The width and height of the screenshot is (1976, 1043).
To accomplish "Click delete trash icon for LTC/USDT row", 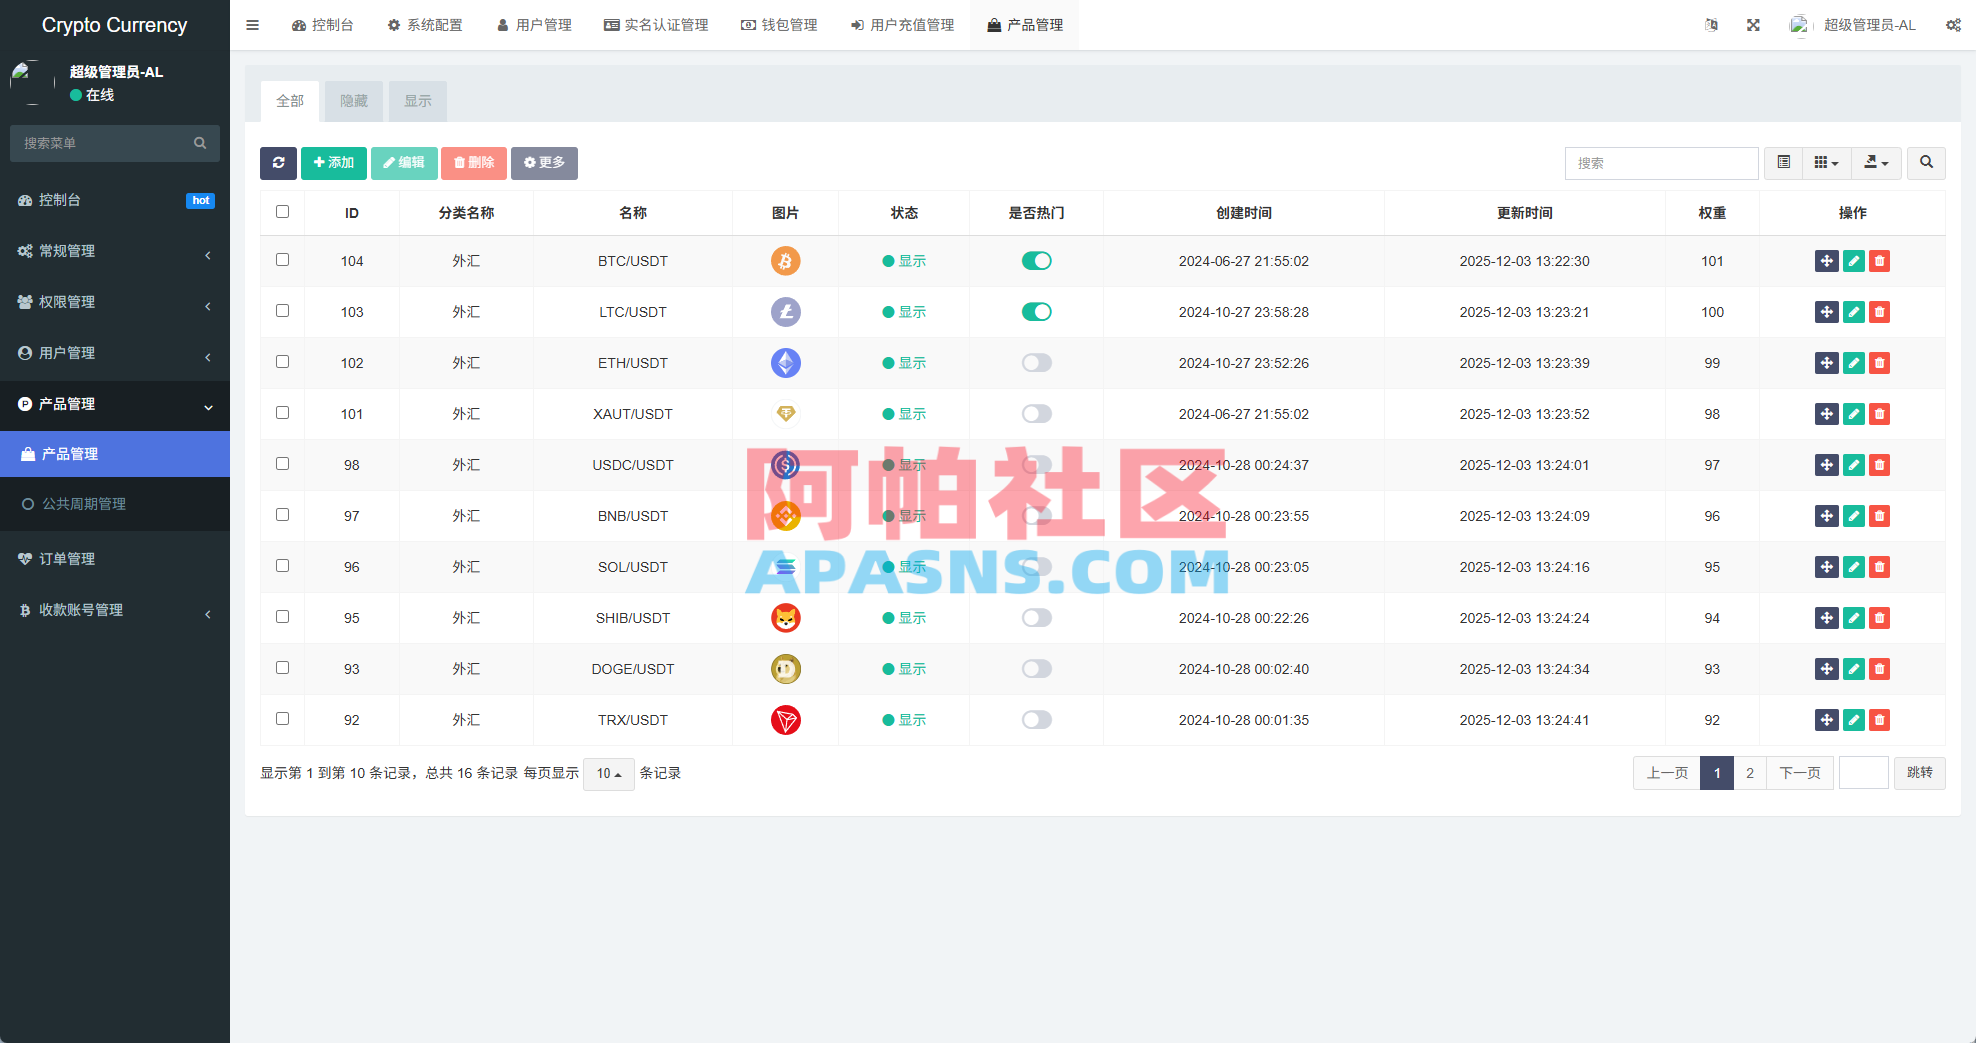I will coord(1879,312).
